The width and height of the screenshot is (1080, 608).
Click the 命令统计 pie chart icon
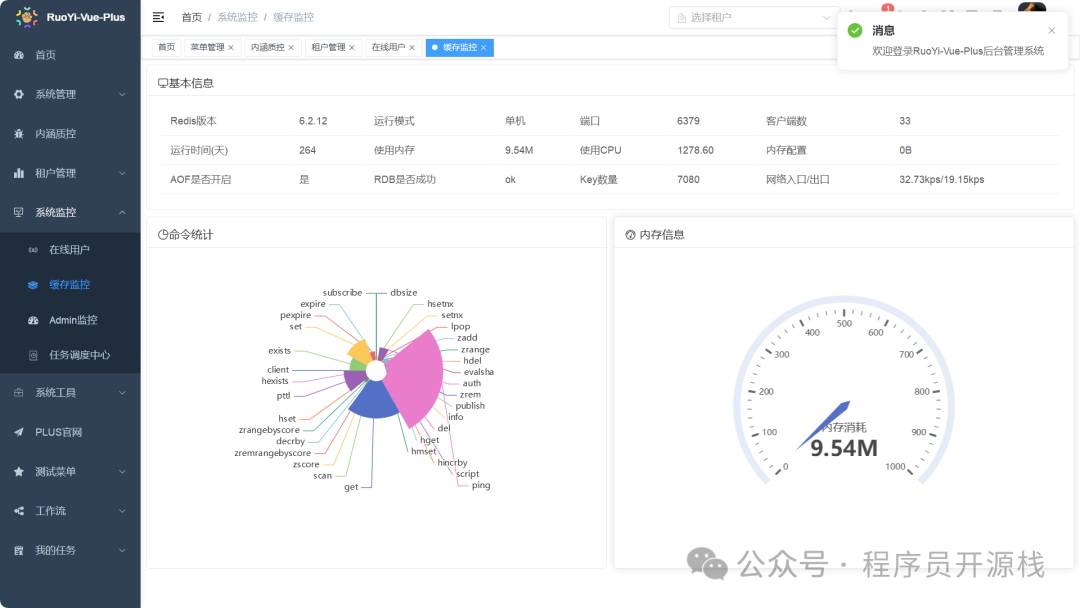163,235
